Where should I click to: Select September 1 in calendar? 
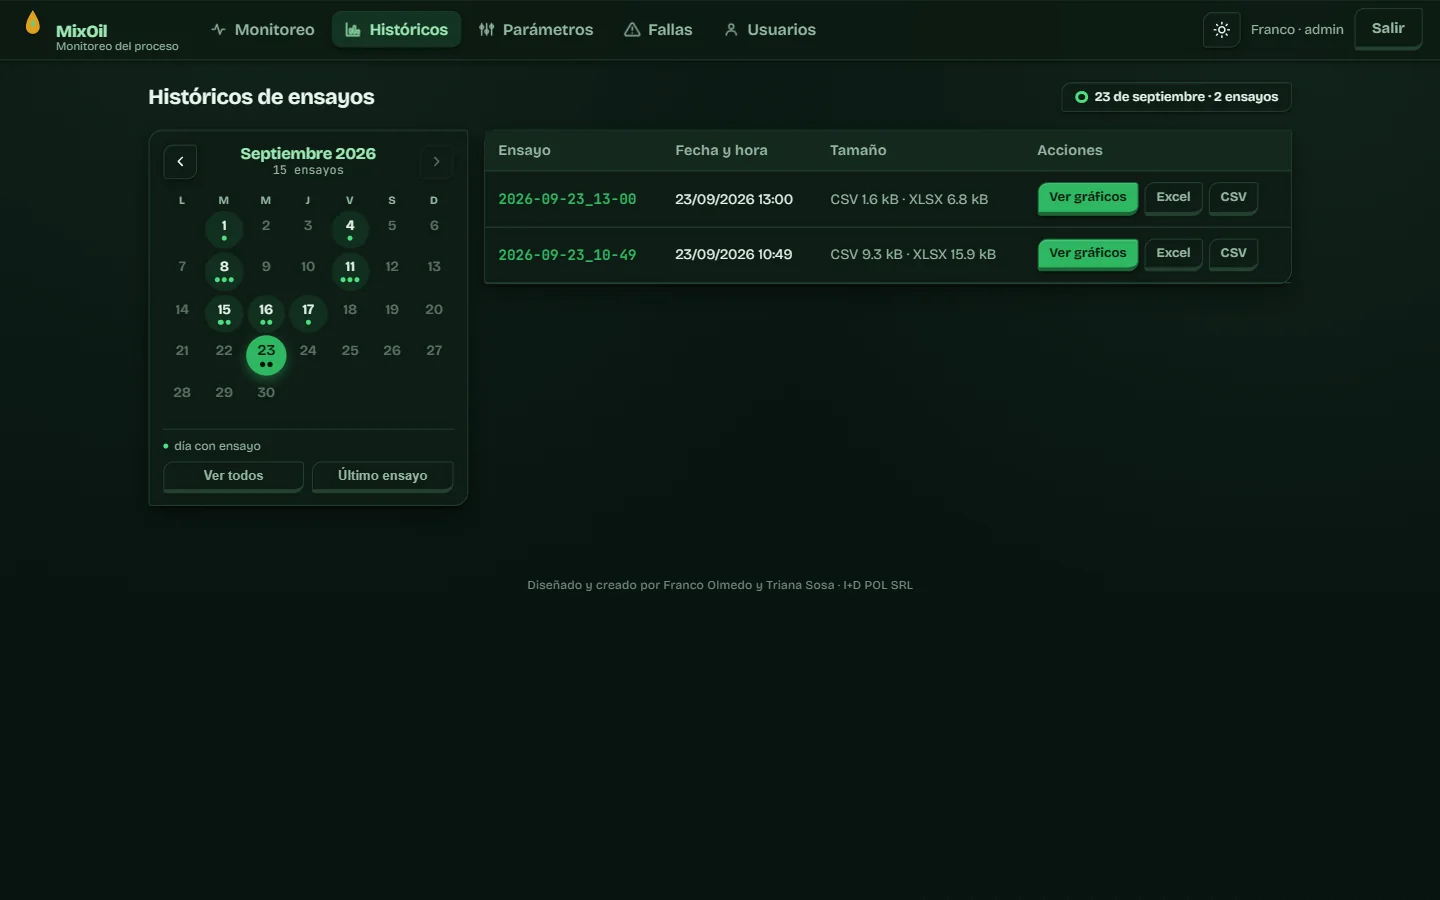coord(224,229)
